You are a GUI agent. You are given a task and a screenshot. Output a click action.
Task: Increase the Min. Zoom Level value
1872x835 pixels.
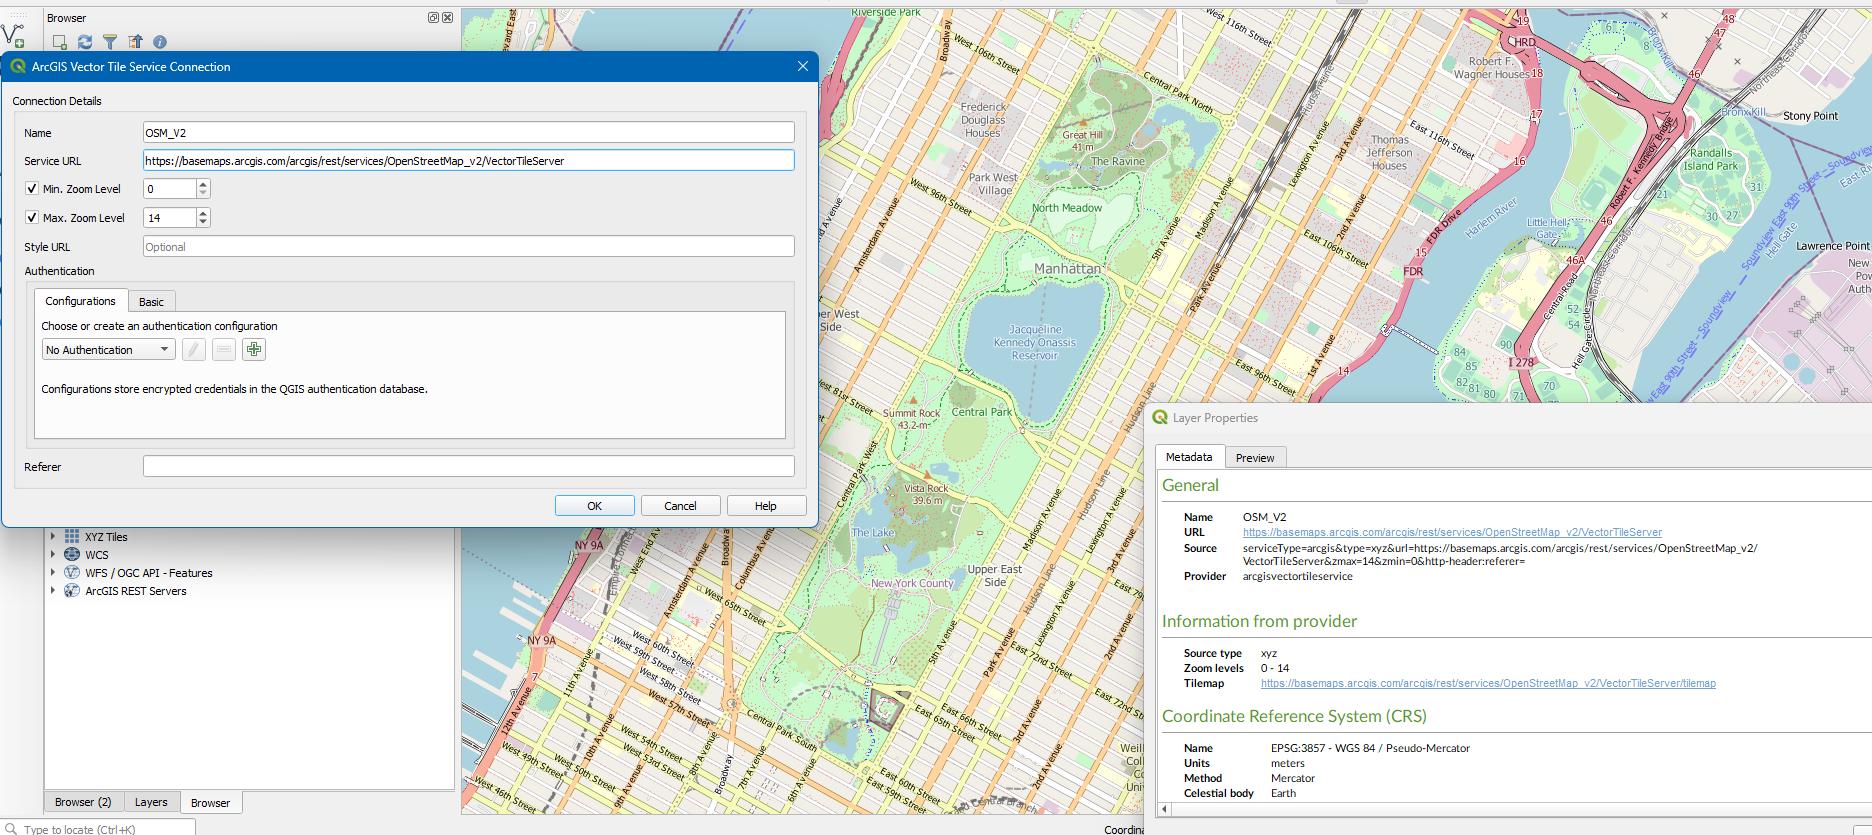point(203,184)
